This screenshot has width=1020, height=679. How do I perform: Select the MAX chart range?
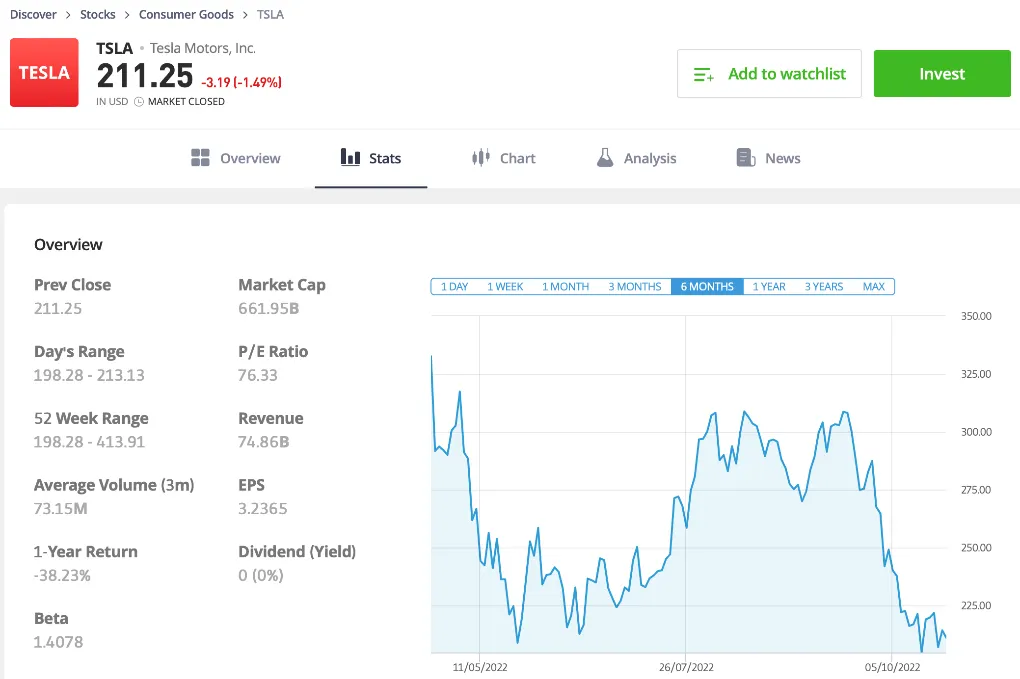tap(874, 286)
